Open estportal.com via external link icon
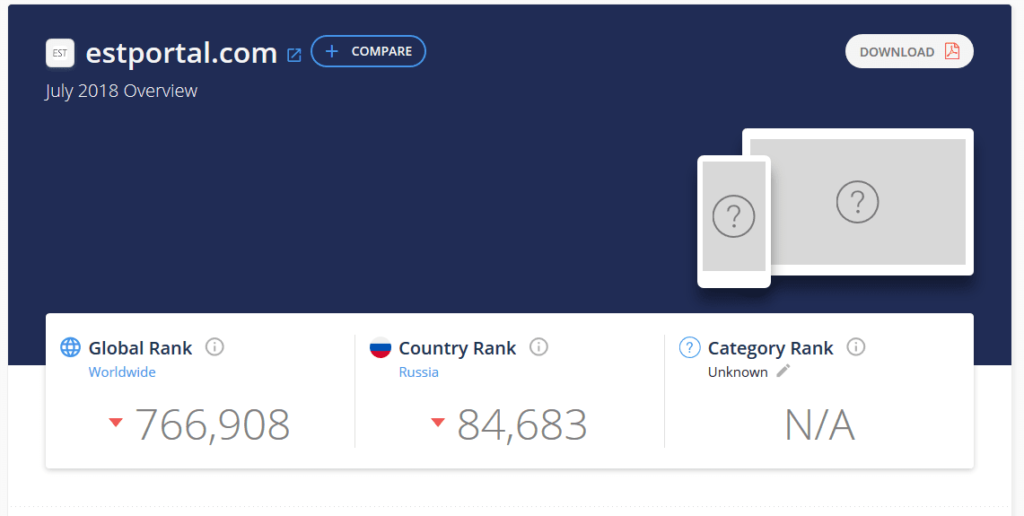The height and width of the screenshot is (516, 1024). [x=294, y=55]
